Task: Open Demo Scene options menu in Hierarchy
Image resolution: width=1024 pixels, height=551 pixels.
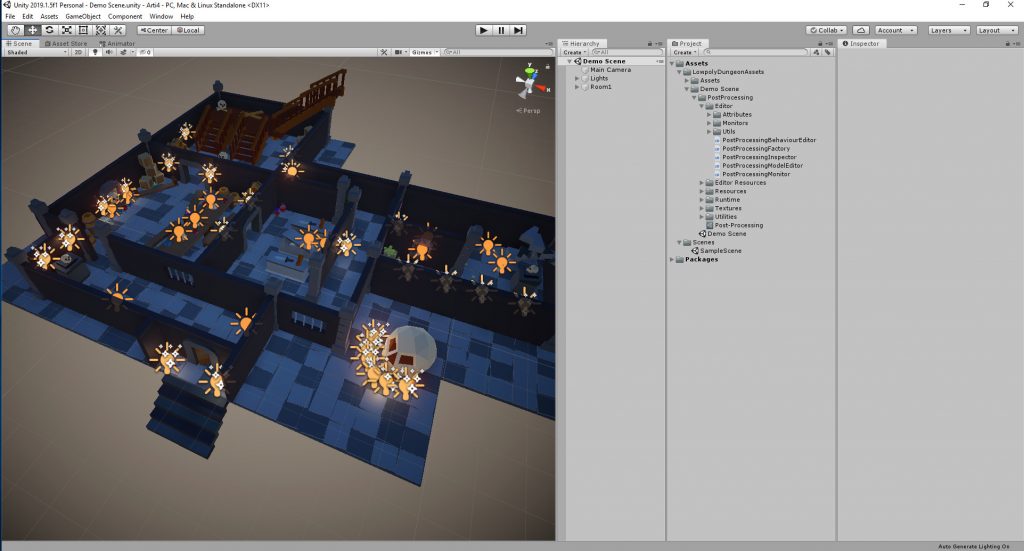Action: [x=660, y=61]
